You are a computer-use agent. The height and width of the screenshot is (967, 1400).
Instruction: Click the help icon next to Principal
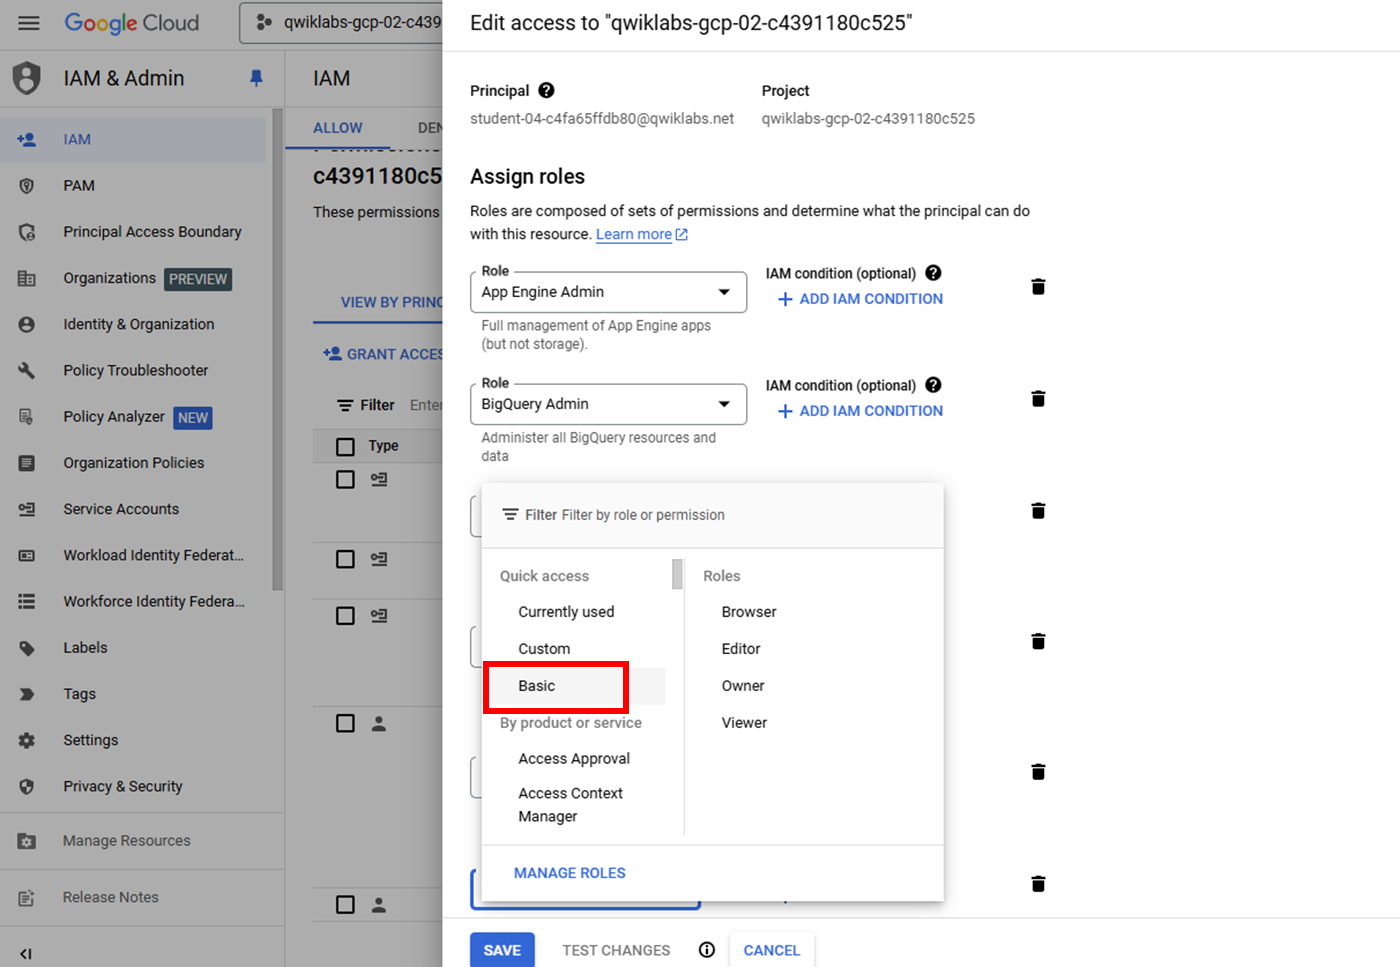click(x=546, y=90)
